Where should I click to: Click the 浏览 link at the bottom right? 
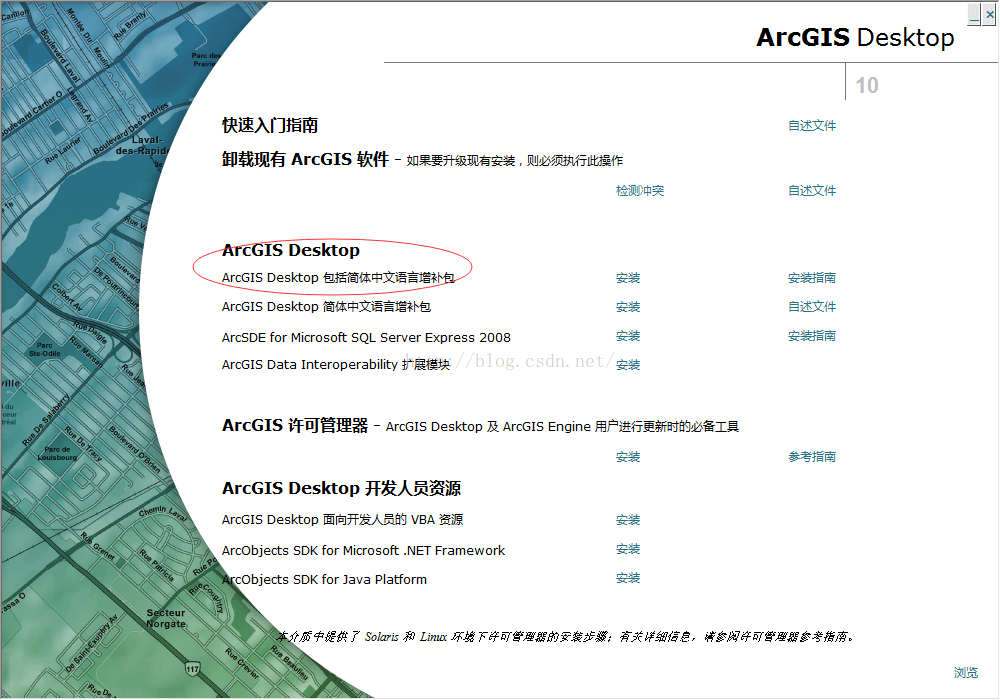pyautogui.click(x=966, y=673)
